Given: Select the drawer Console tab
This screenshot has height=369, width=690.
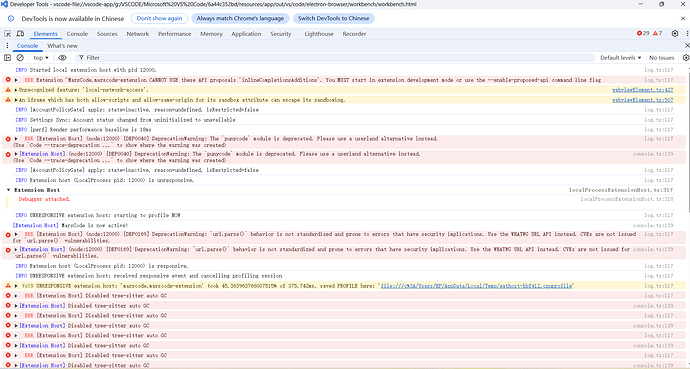Looking at the screenshot, I should pyautogui.click(x=27, y=46).
